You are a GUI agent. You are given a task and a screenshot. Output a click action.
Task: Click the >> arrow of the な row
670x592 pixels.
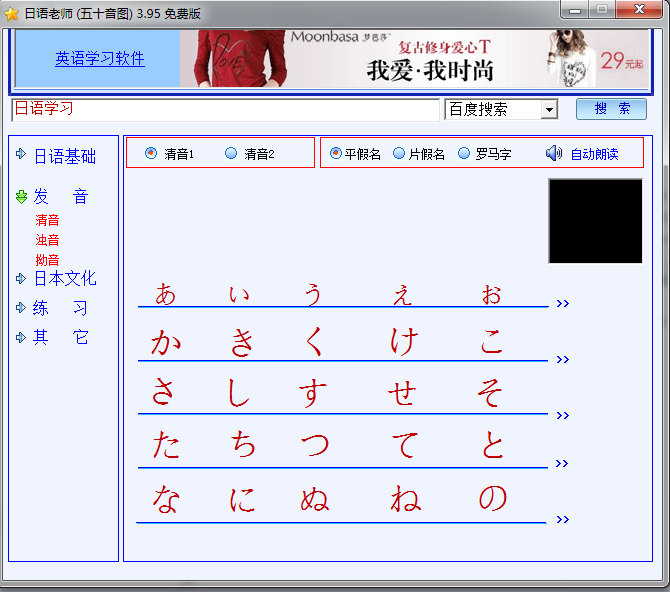562,519
